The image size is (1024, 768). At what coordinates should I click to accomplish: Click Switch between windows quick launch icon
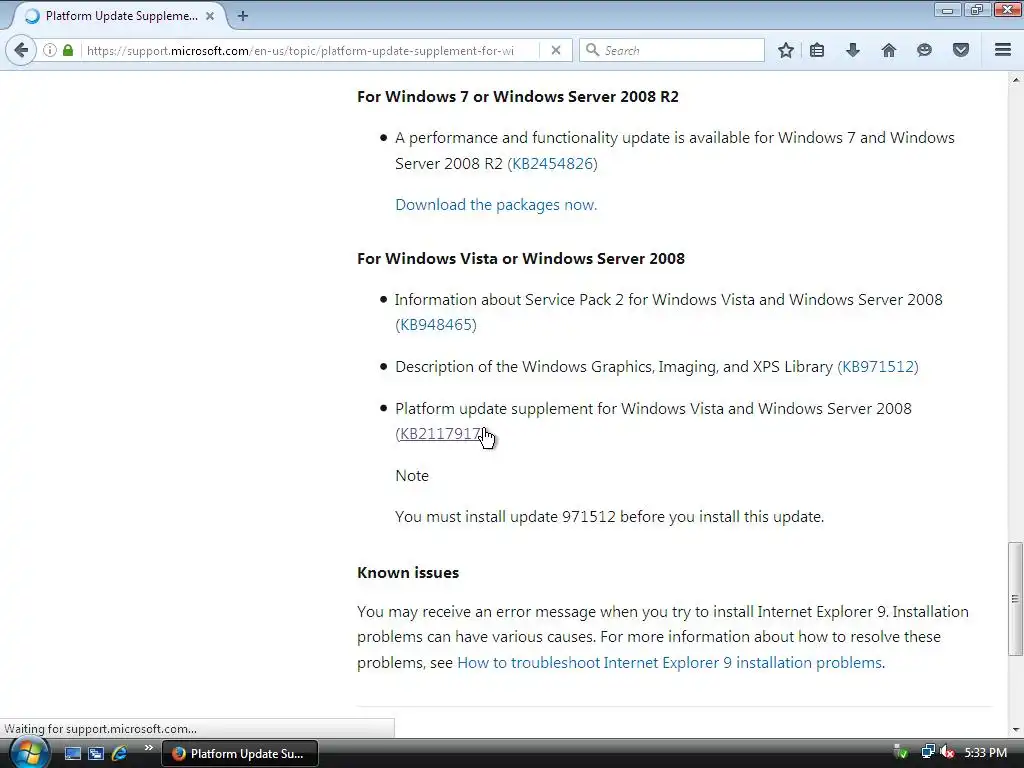(96, 753)
